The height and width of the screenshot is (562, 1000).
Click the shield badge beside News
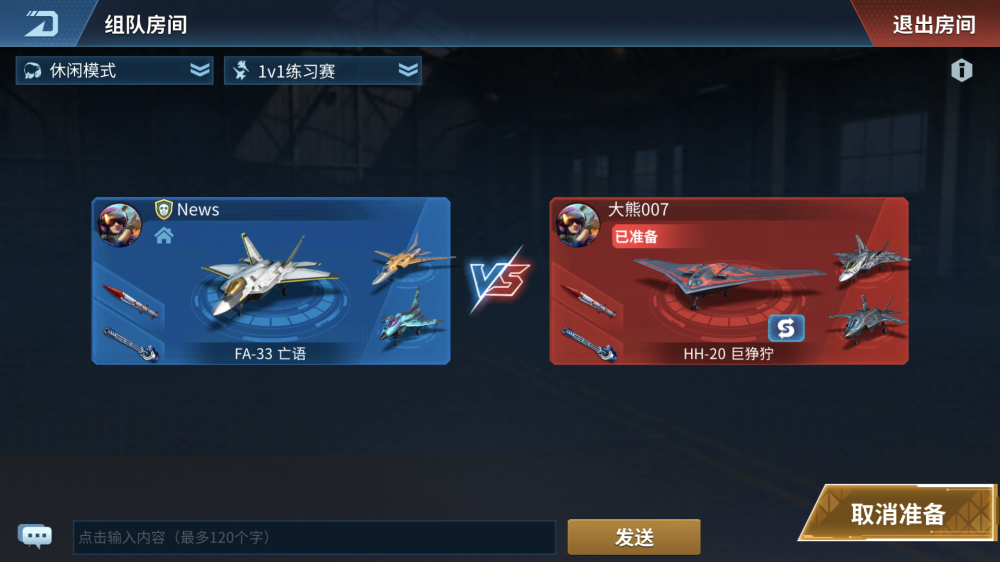pyautogui.click(x=164, y=209)
